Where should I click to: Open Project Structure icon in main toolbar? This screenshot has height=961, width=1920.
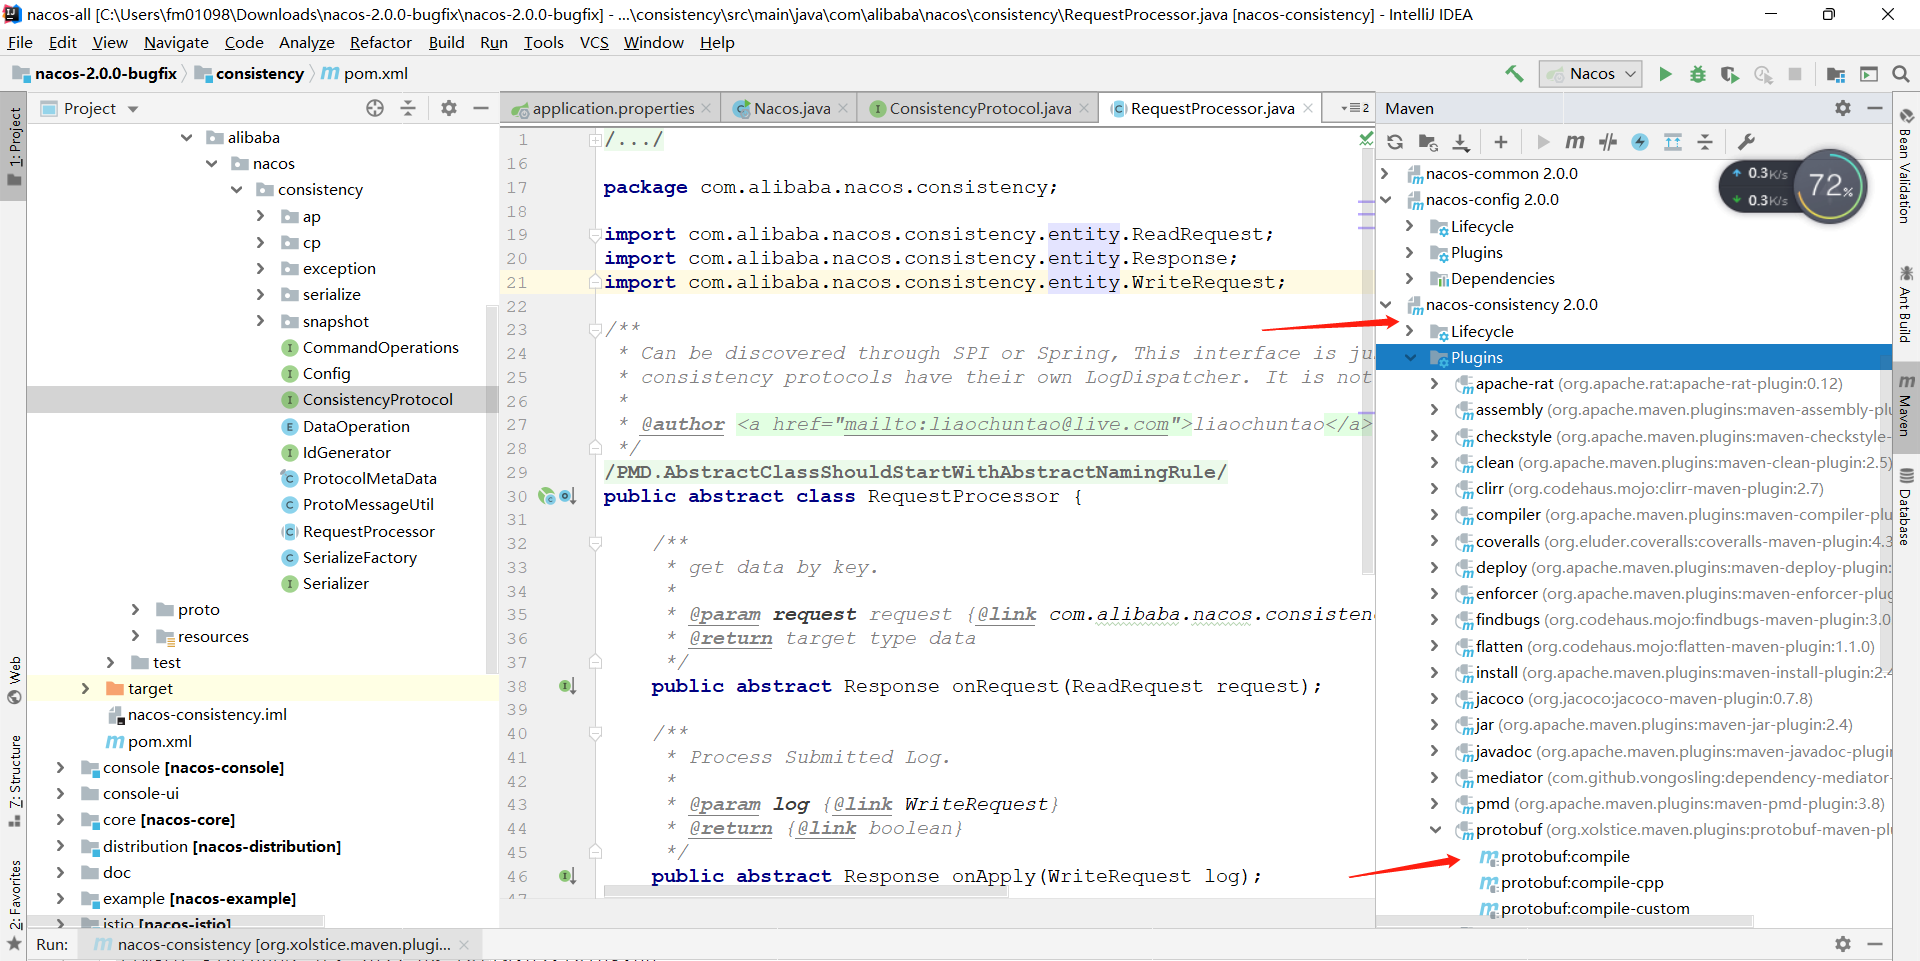(1836, 74)
